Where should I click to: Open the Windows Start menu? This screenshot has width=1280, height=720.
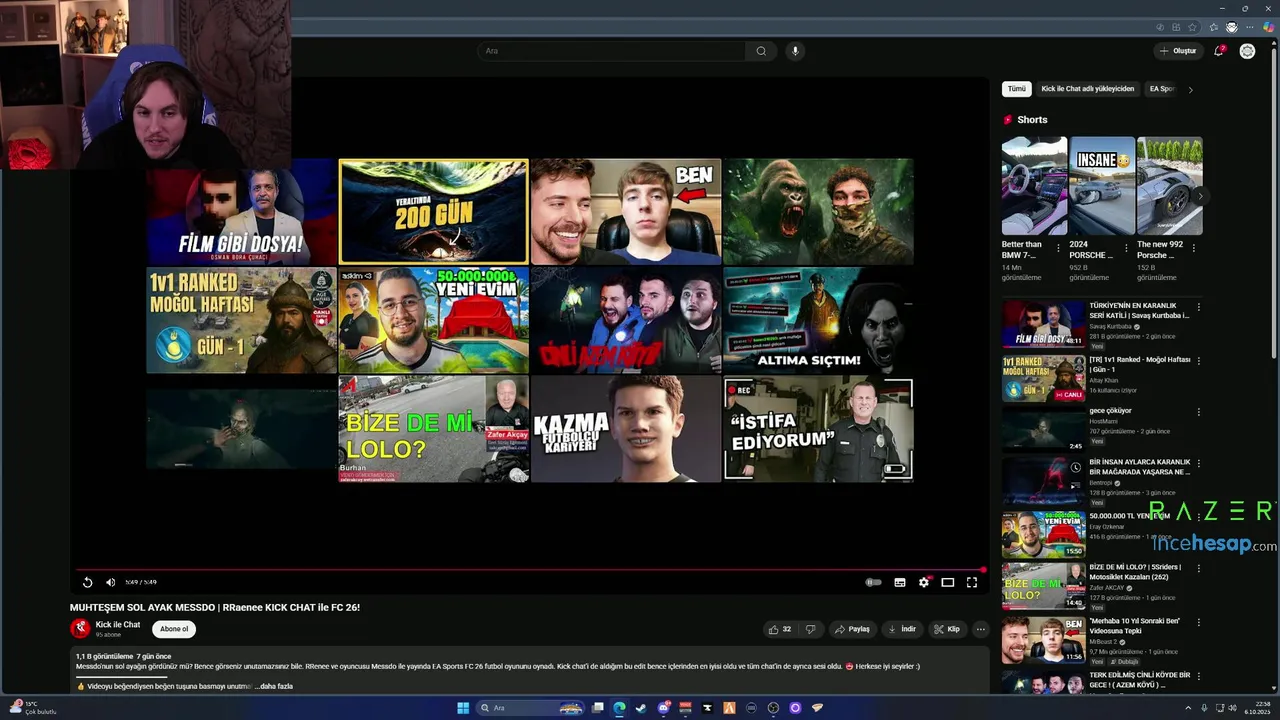pyautogui.click(x=463, y=708)
